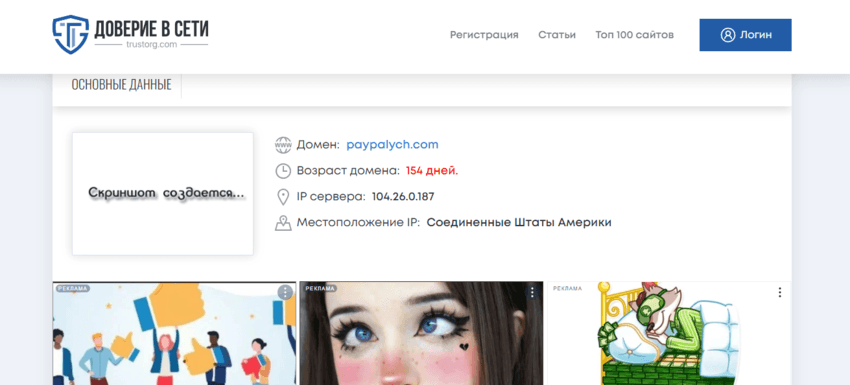Click the Реклама label on girl ad

pyautogui.click(x=319, y=288)
